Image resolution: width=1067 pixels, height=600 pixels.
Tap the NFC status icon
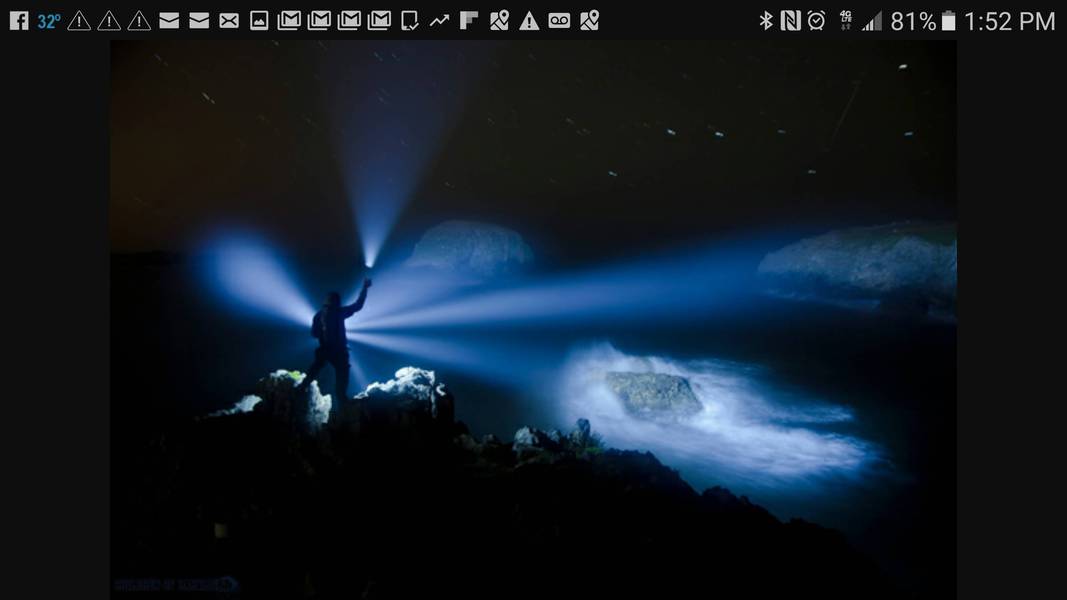coord(790,20)
